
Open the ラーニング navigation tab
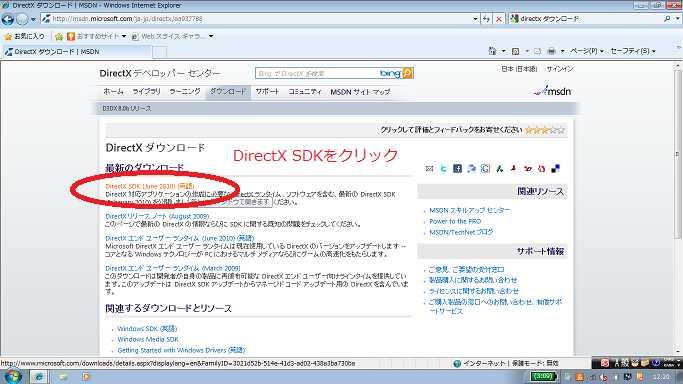click(x=185, y=92)
